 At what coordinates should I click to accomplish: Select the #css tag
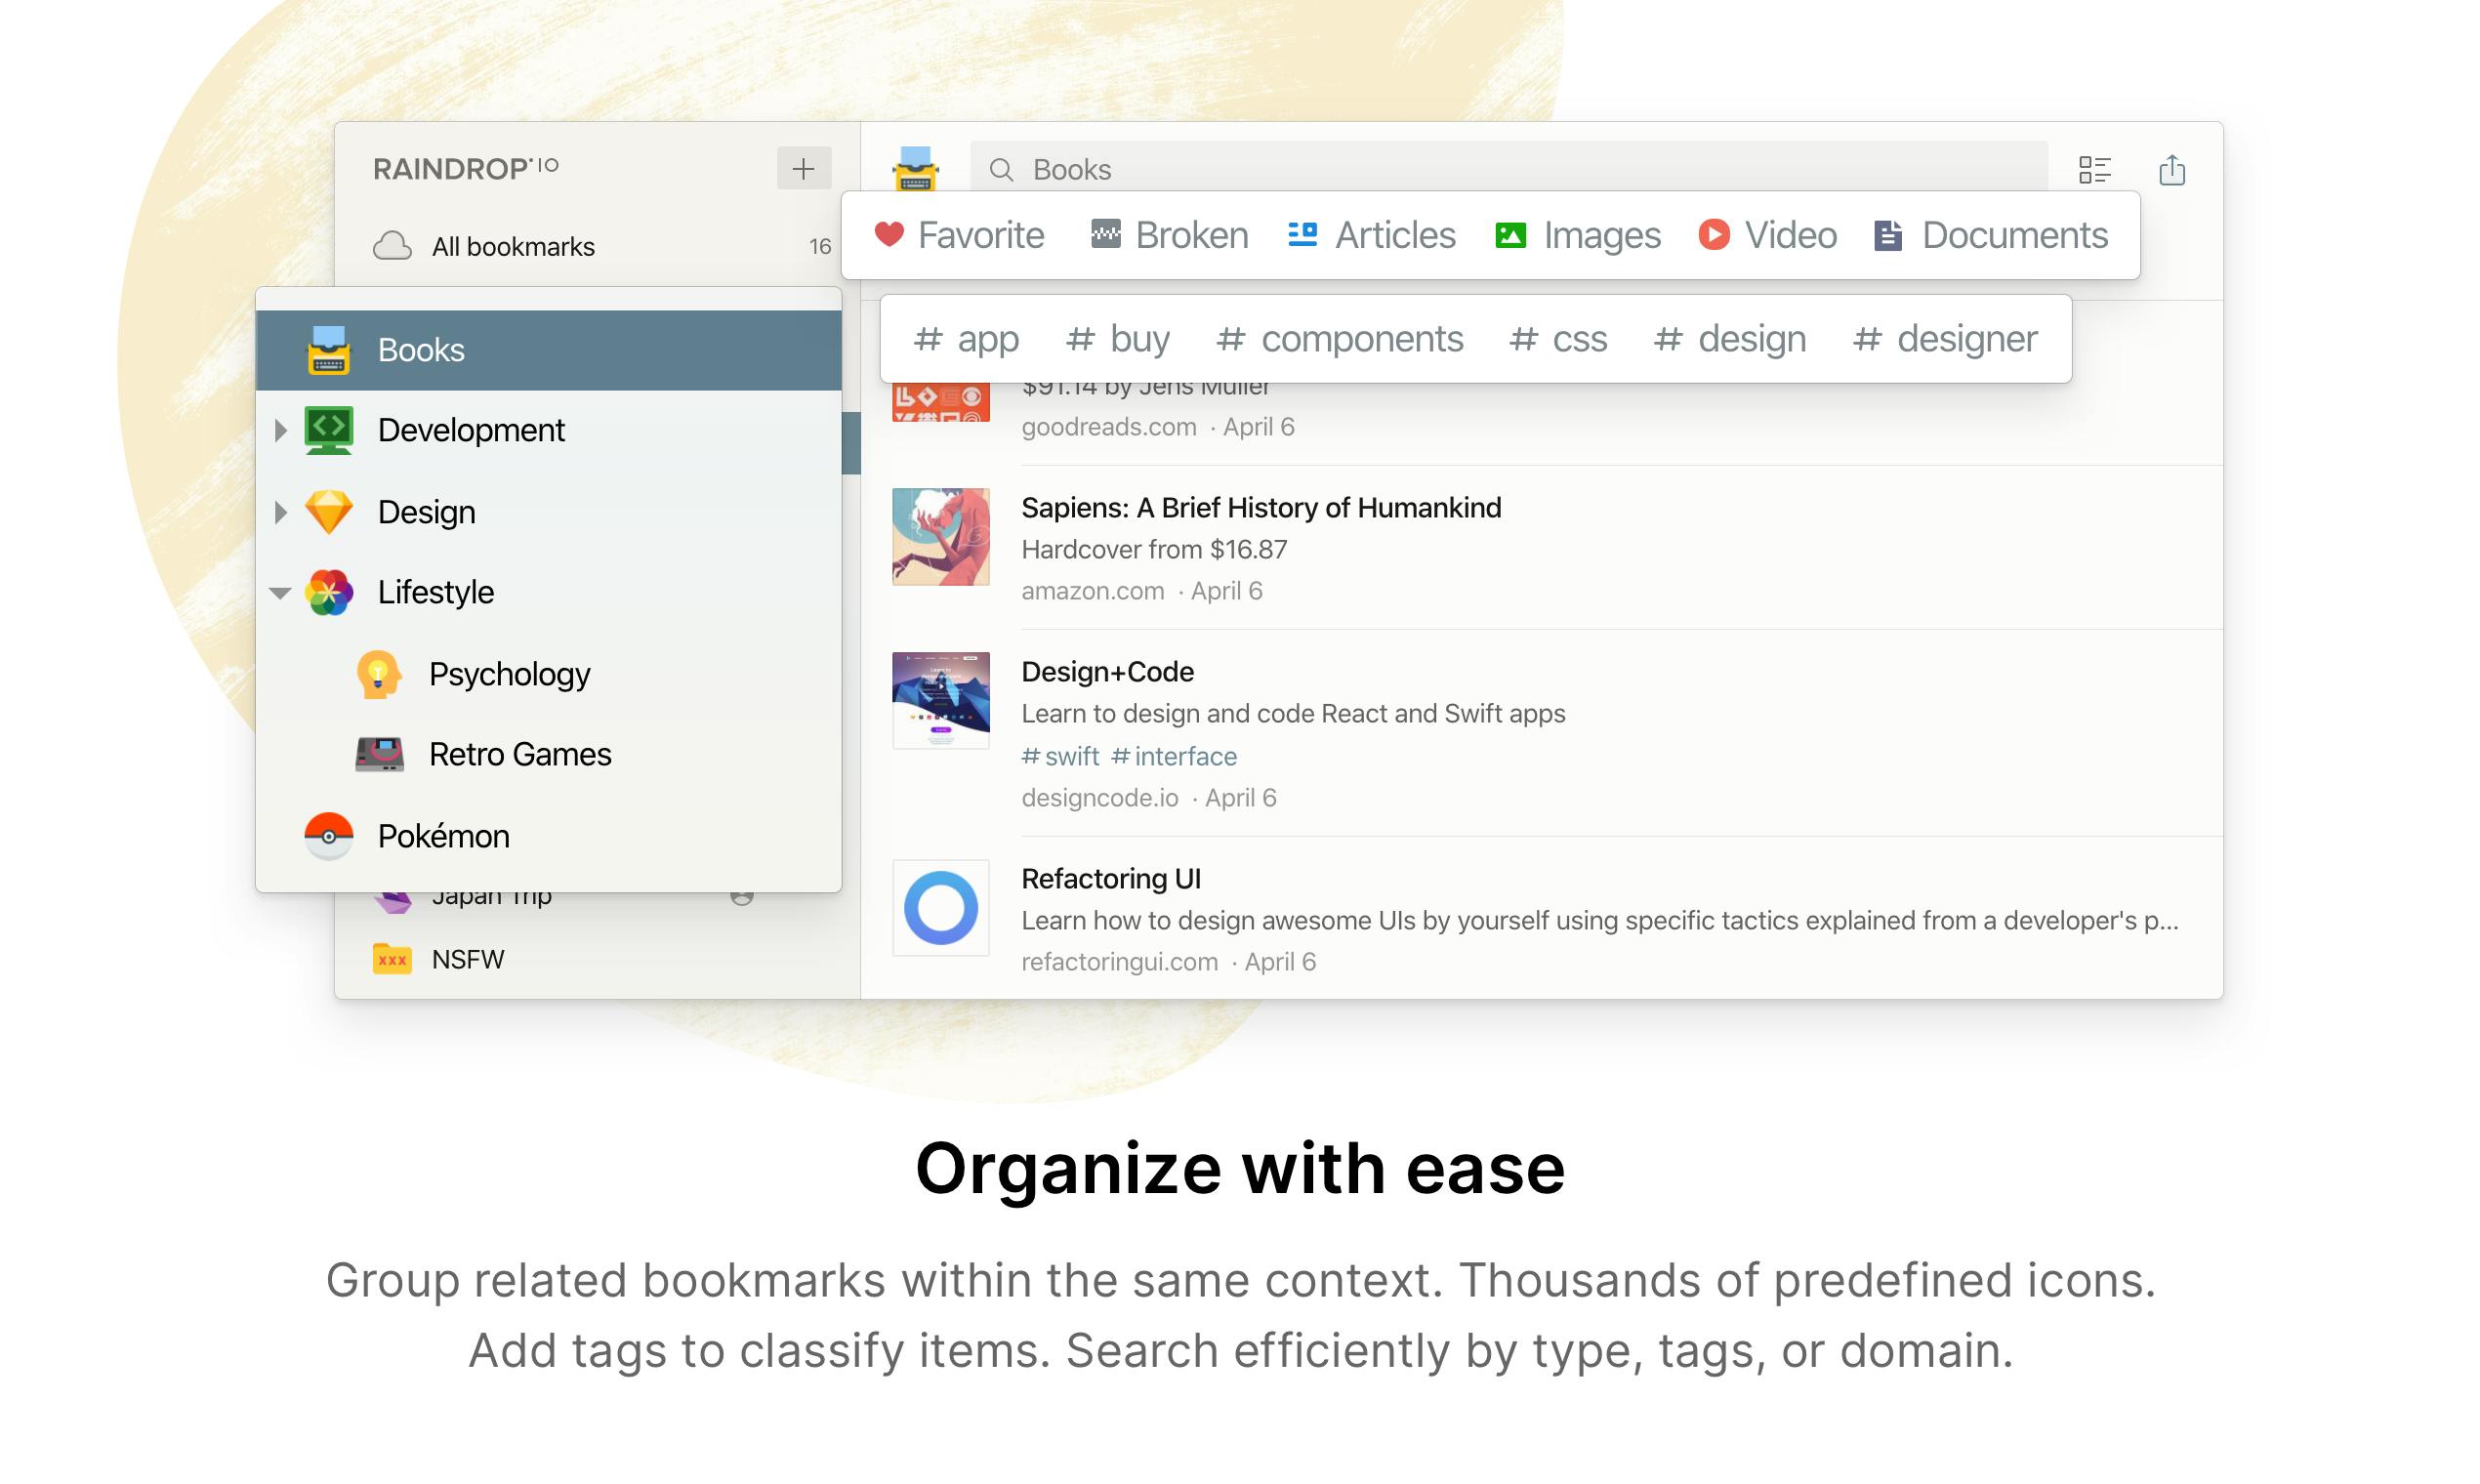(x=1557, y=339)
